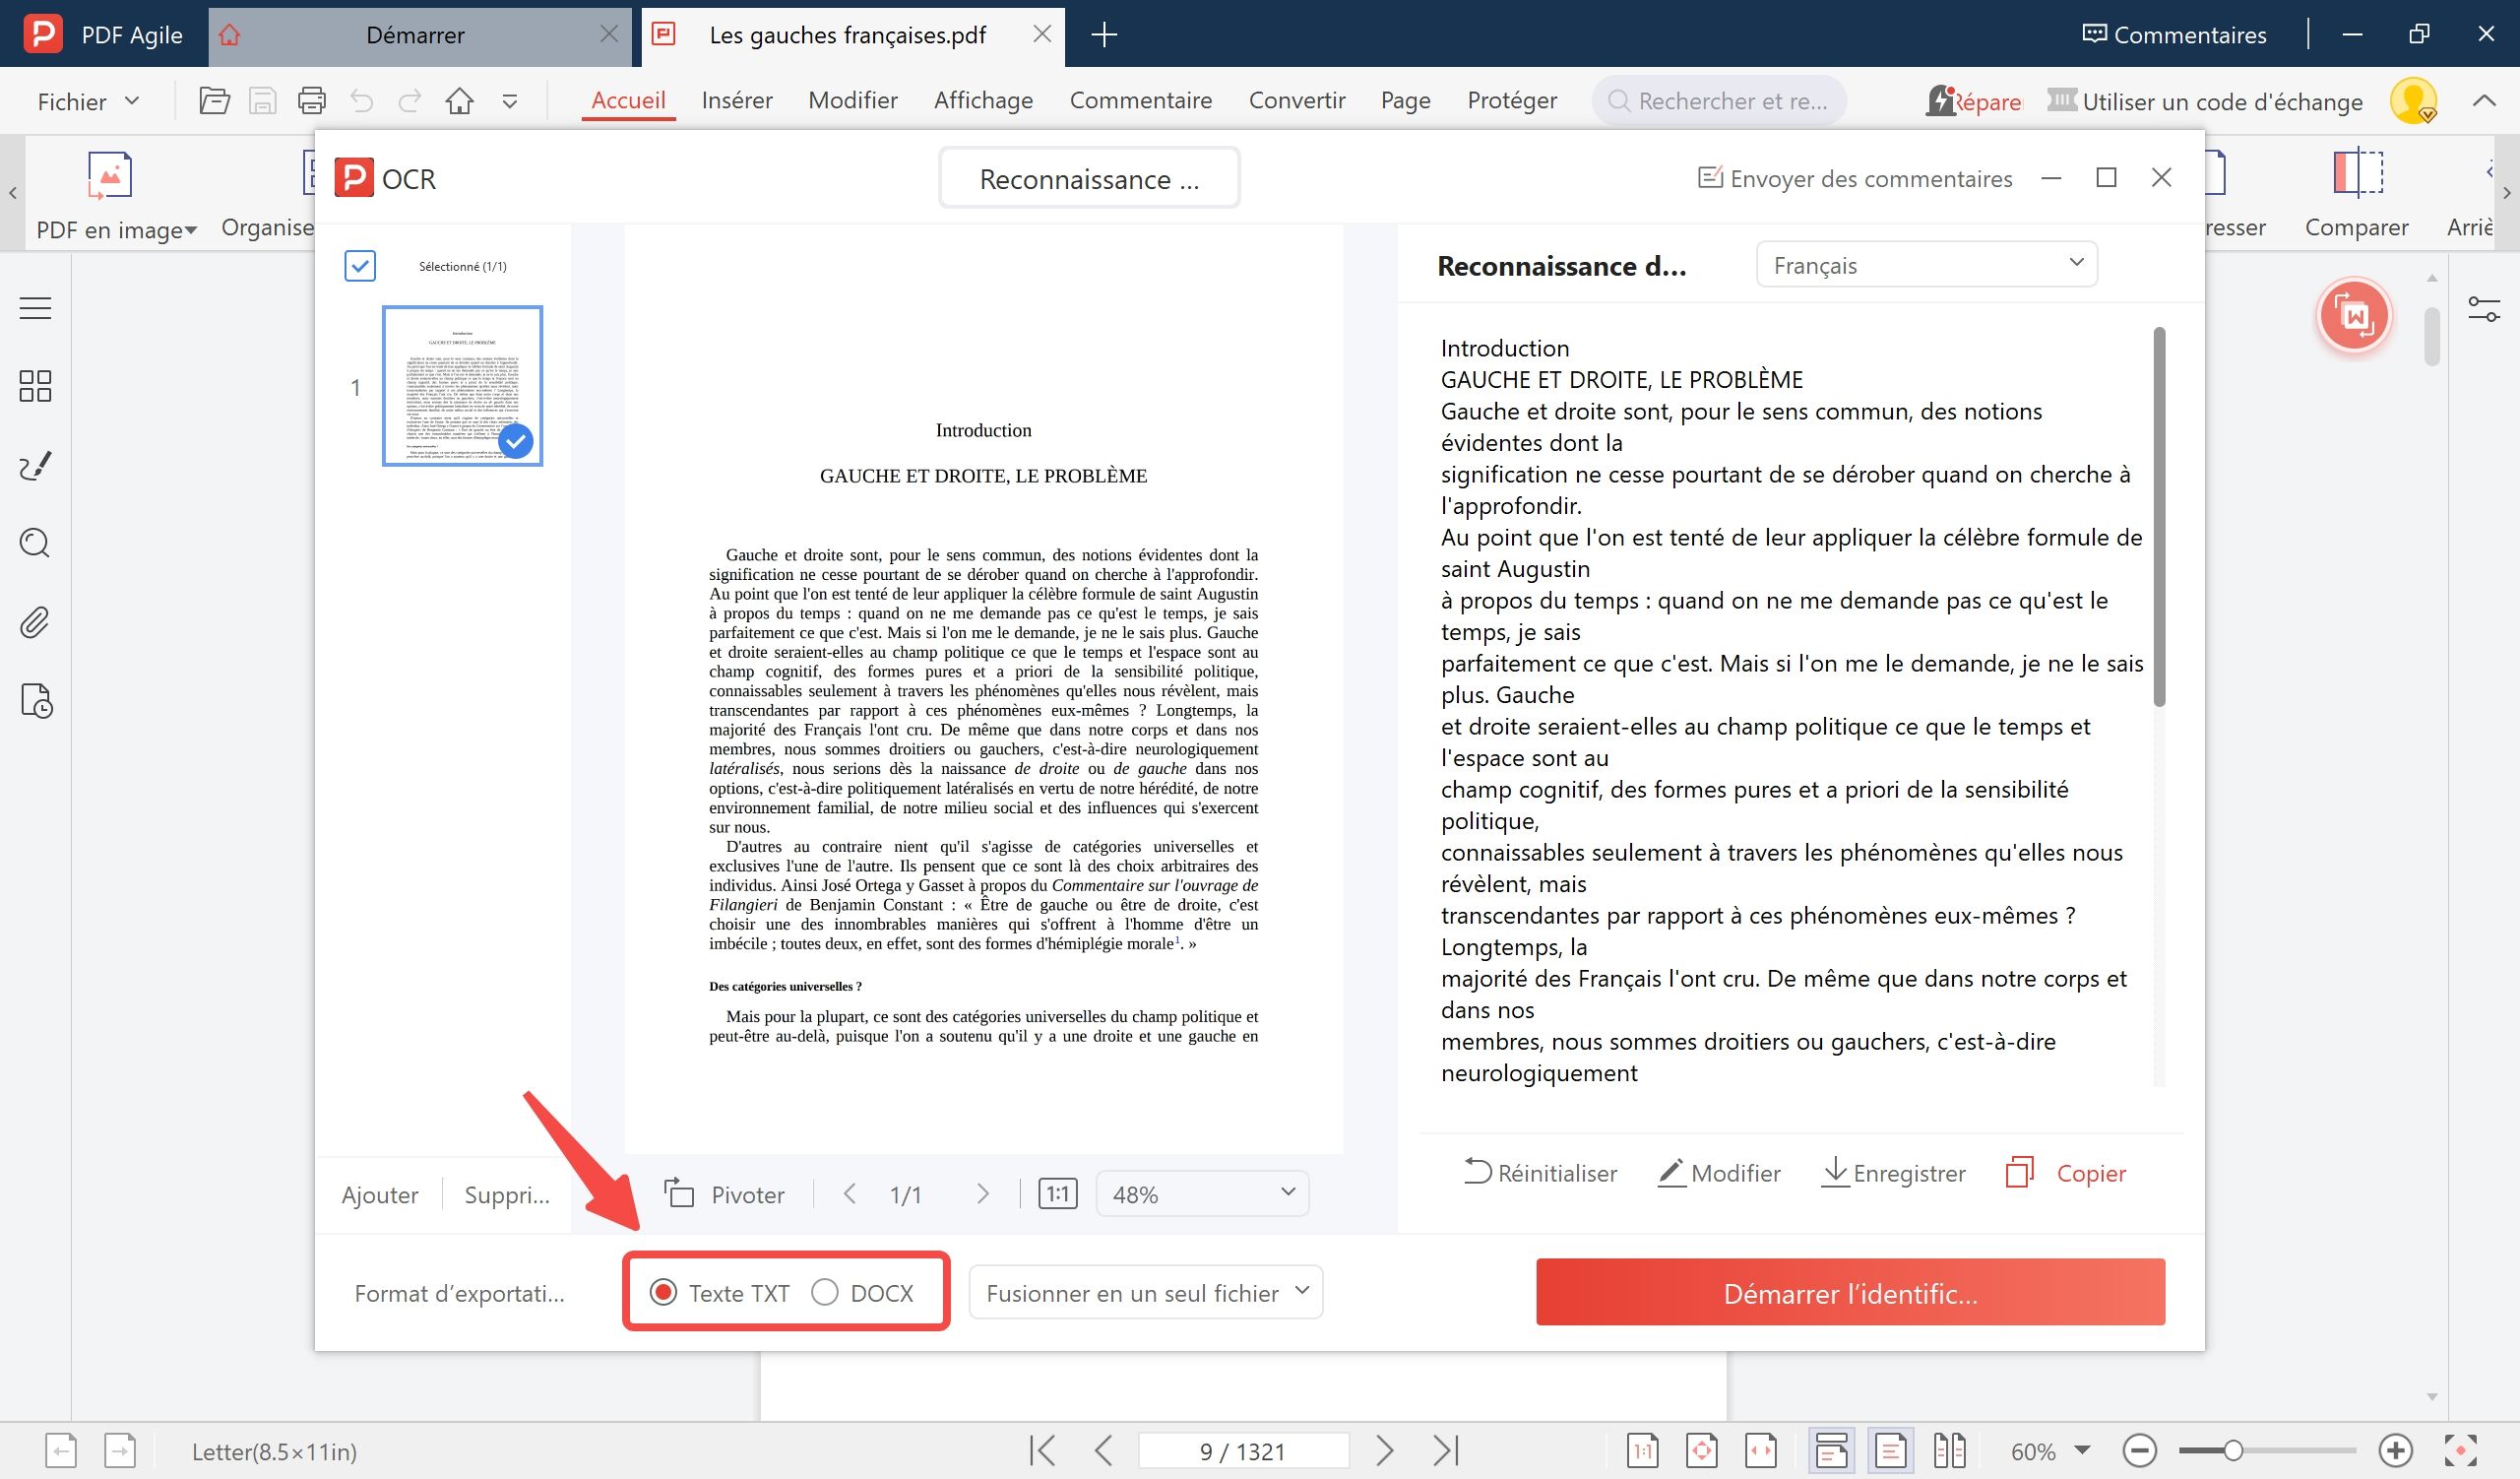Click zoom in plus in status bar

coord(2396,1450)
